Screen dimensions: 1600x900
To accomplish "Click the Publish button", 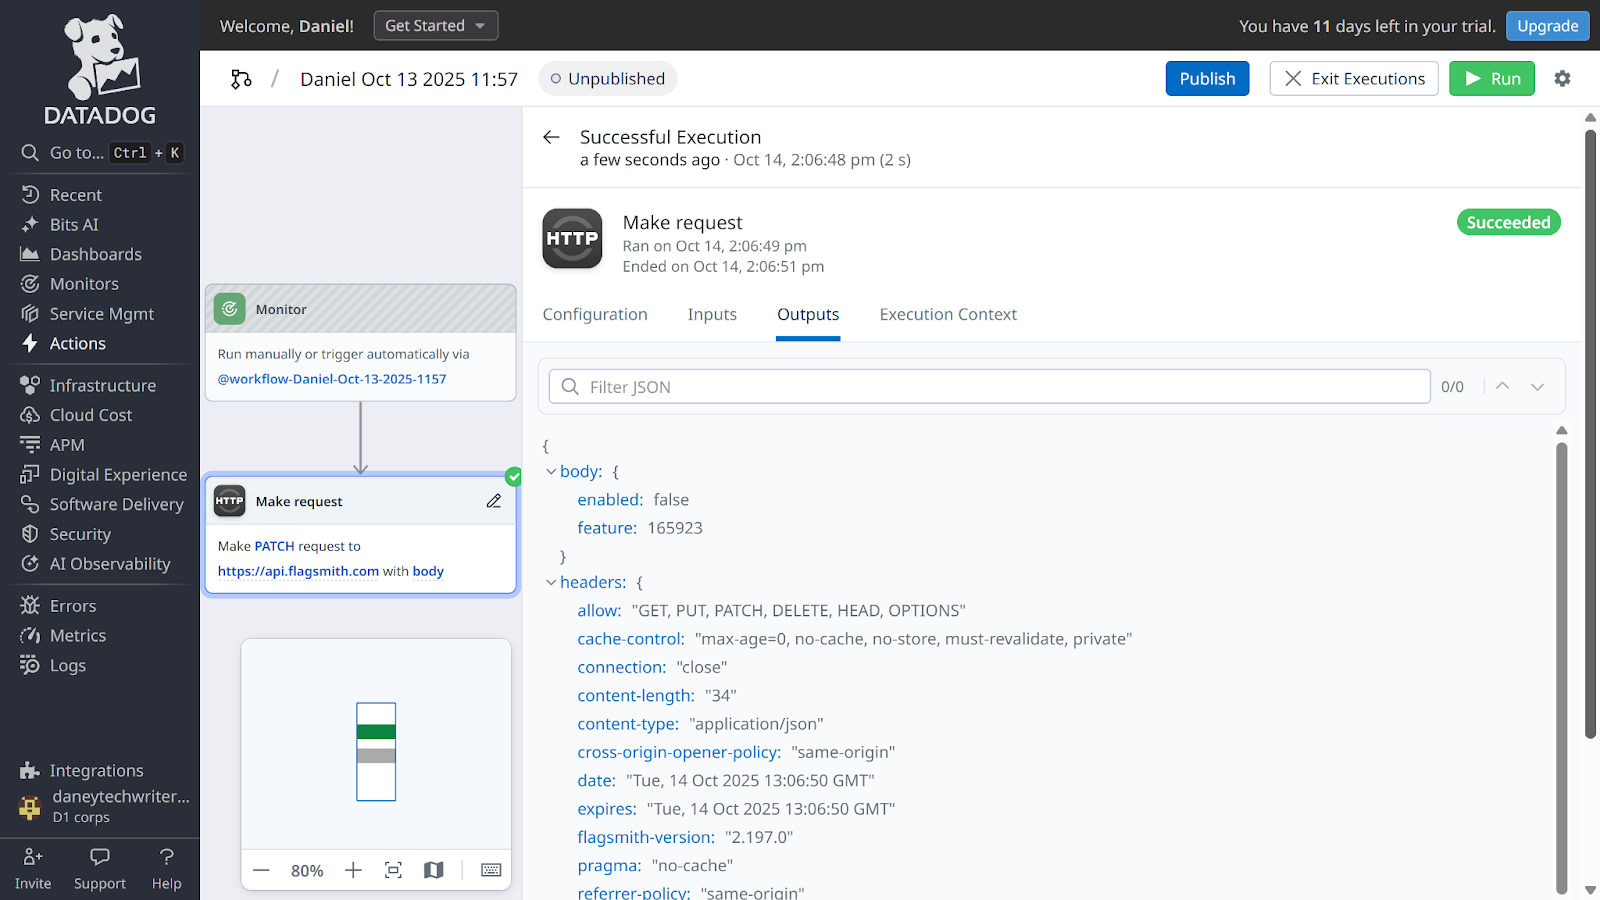I will coord(1207,79).
